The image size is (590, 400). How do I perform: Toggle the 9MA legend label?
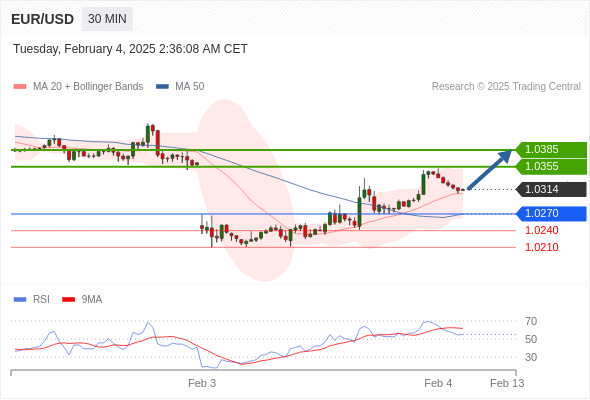point(92,300)
